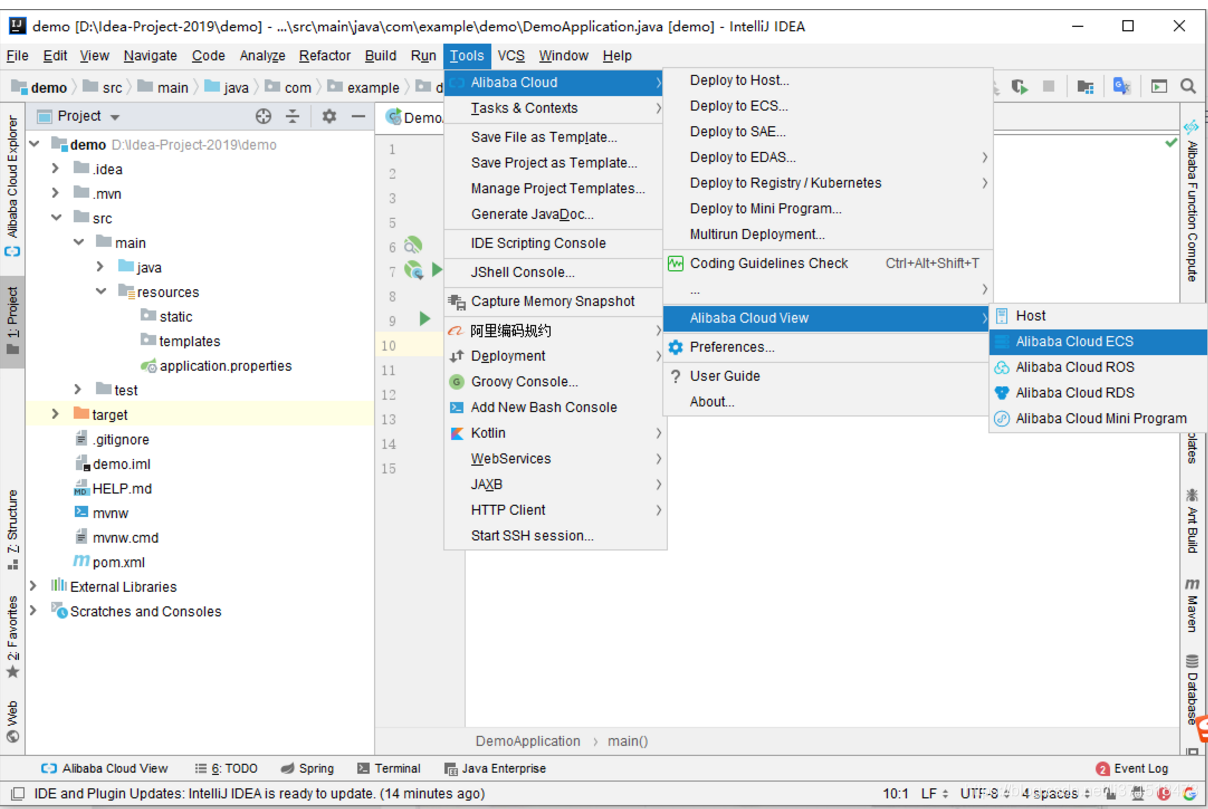
Task: Hide Project panel with minimize icon
Action: click(358, 117)
